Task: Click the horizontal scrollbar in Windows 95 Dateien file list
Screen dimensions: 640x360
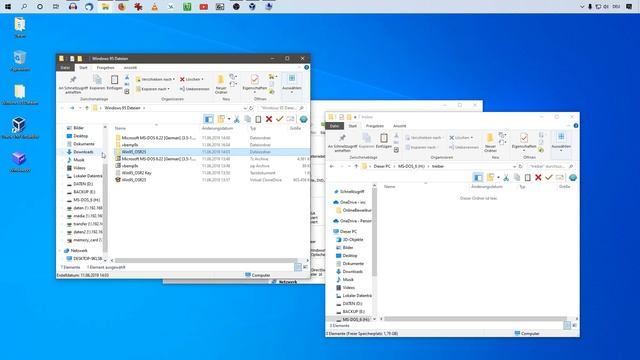Action: (x=206, y=260)
